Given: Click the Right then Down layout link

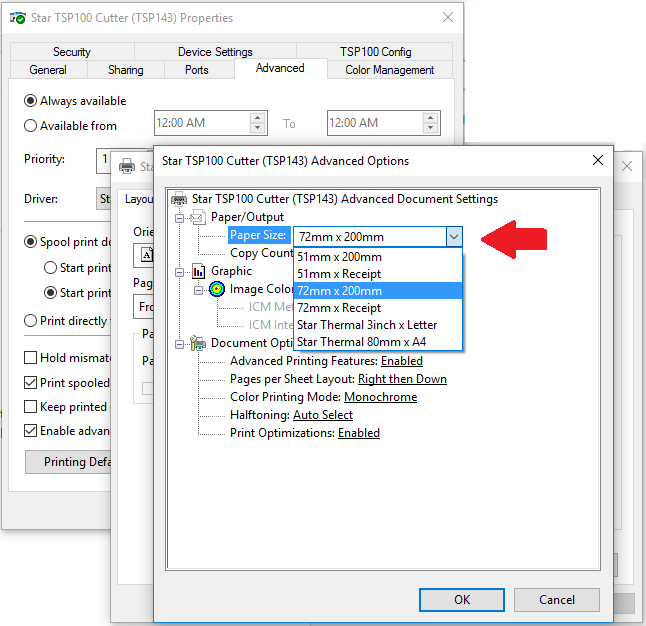Looking at the screenshot, I should pos(402,379).
